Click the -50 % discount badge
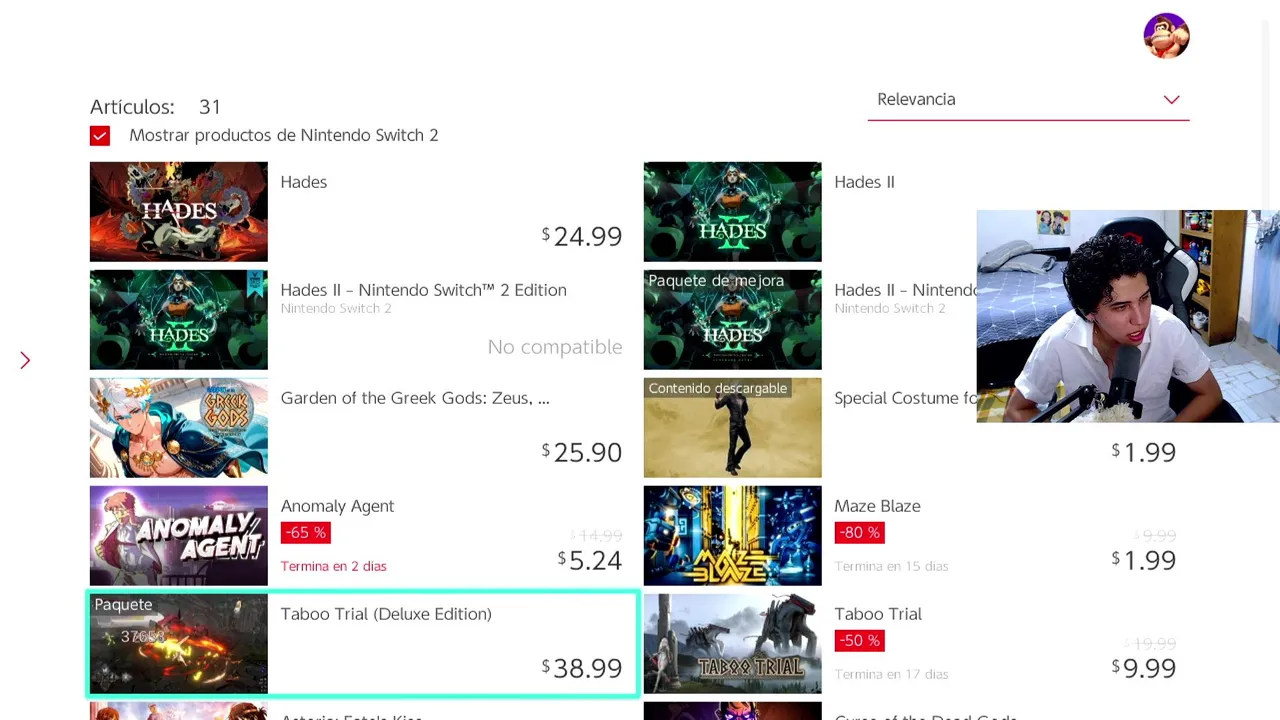 pos(859,641)
